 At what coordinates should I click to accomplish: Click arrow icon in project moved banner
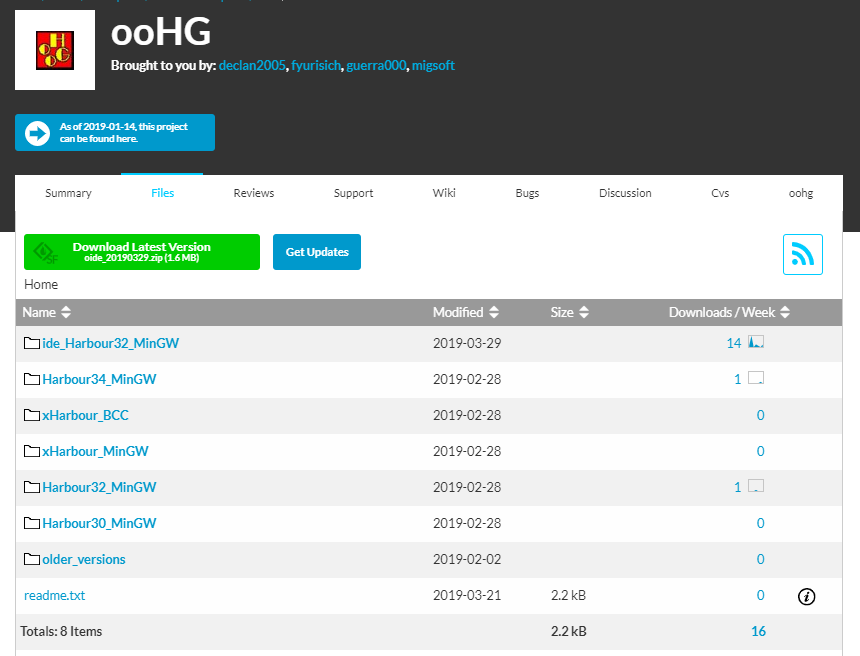pos(37,133)
